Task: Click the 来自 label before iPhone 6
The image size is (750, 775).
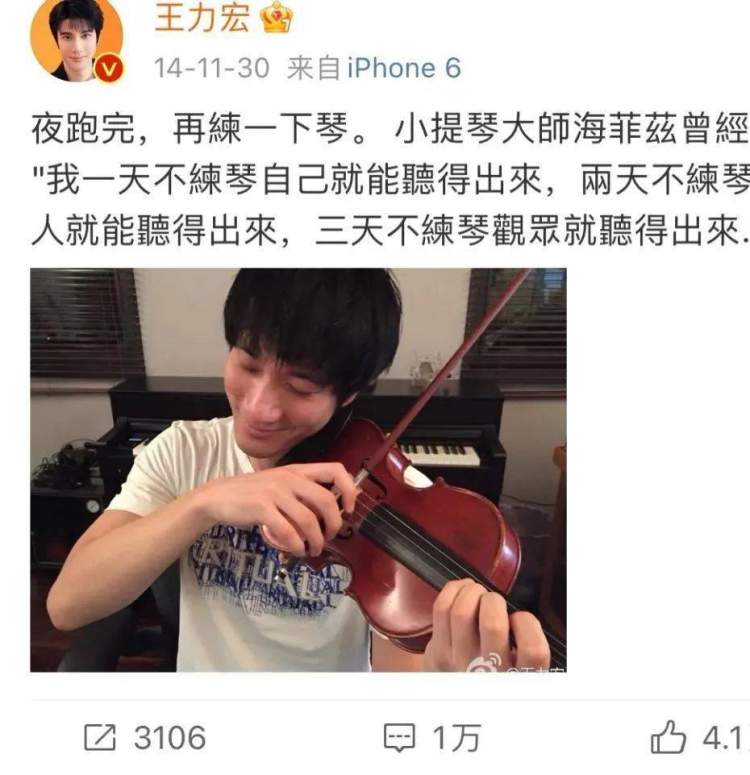Action: click(x=313, y=68)
